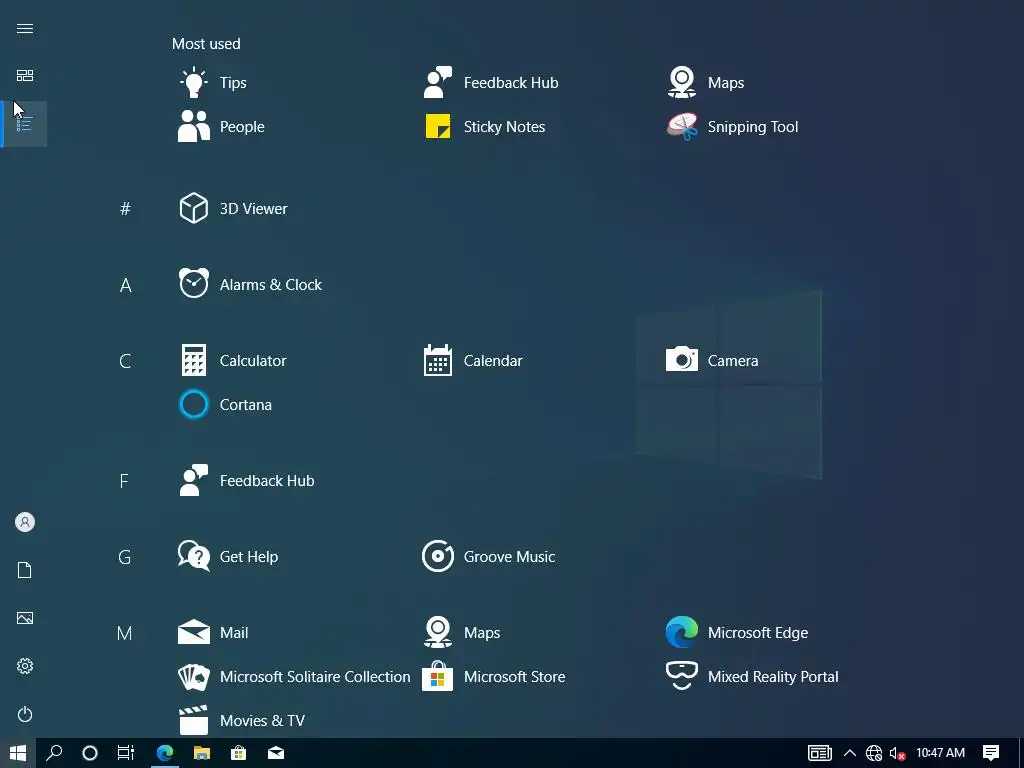
Task: Launch Groove Music
Action: tap(488, 556)
